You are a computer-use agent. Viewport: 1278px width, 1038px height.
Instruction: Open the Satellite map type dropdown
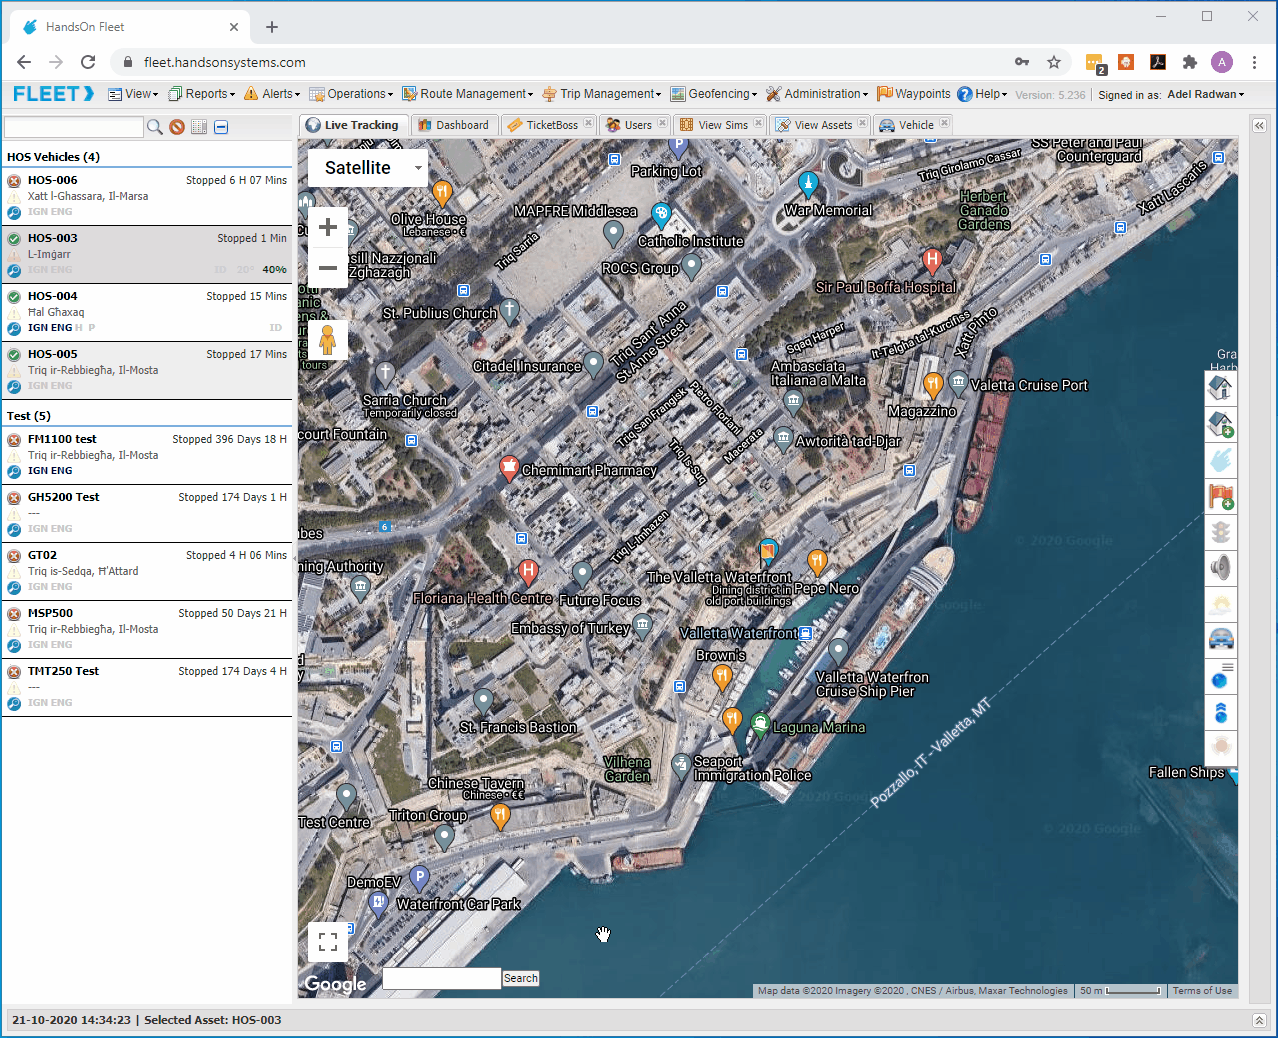[x=368, y=168]
